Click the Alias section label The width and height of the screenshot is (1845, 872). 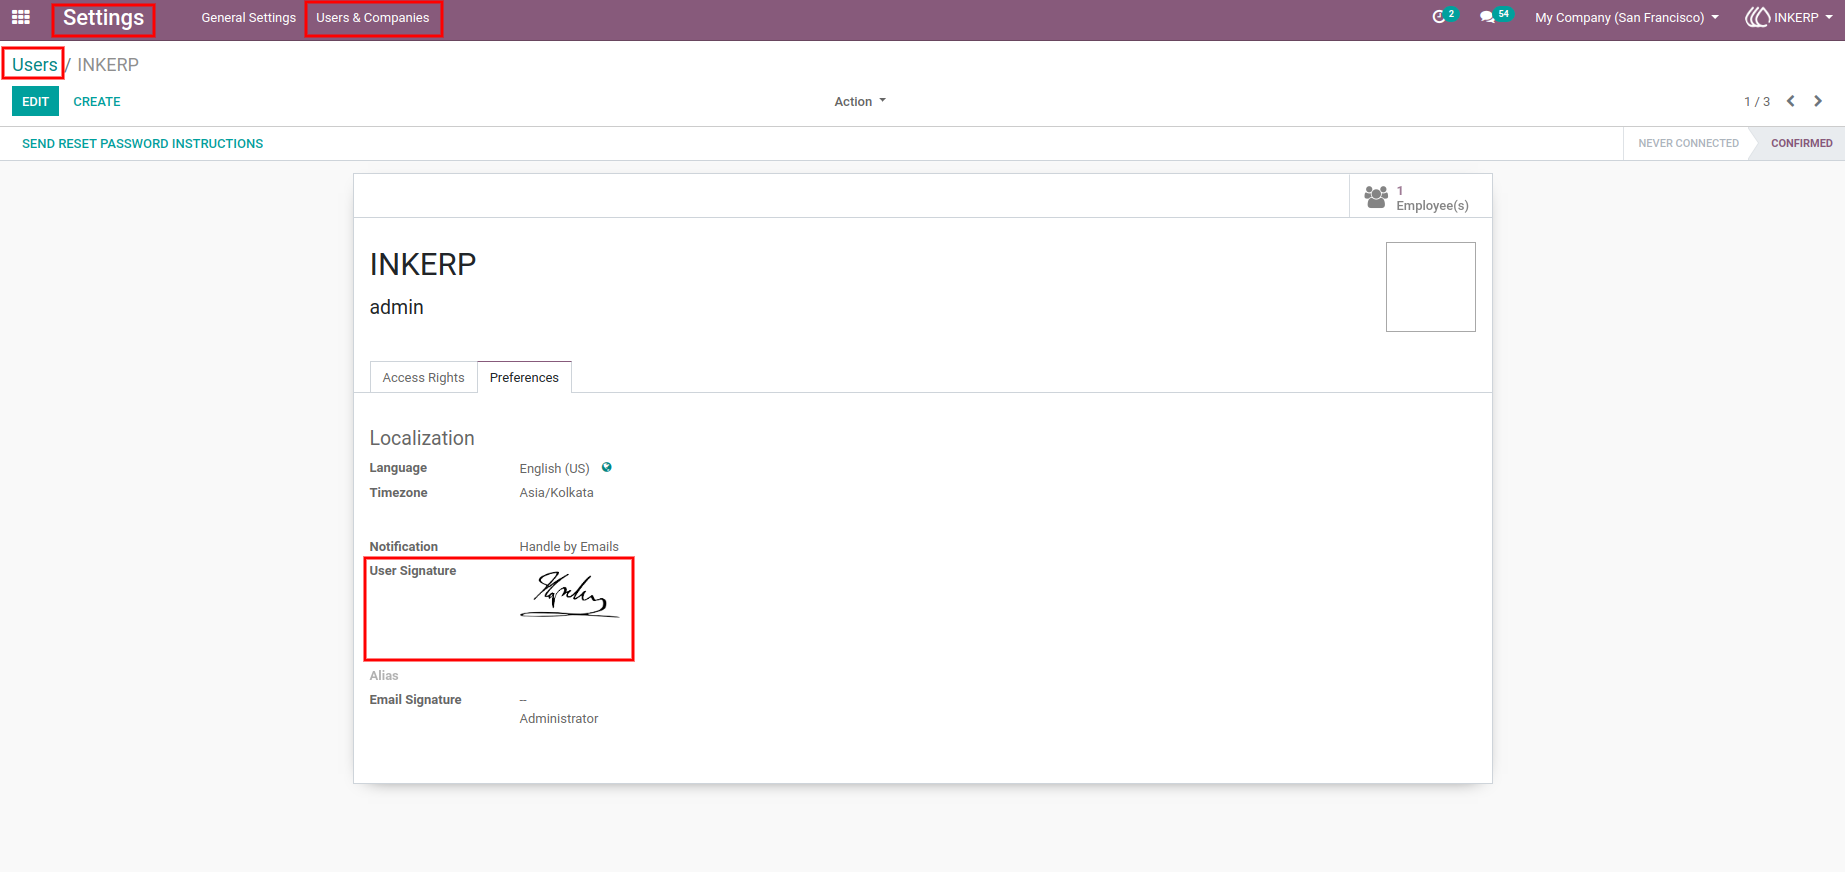(x=384, y=675)
